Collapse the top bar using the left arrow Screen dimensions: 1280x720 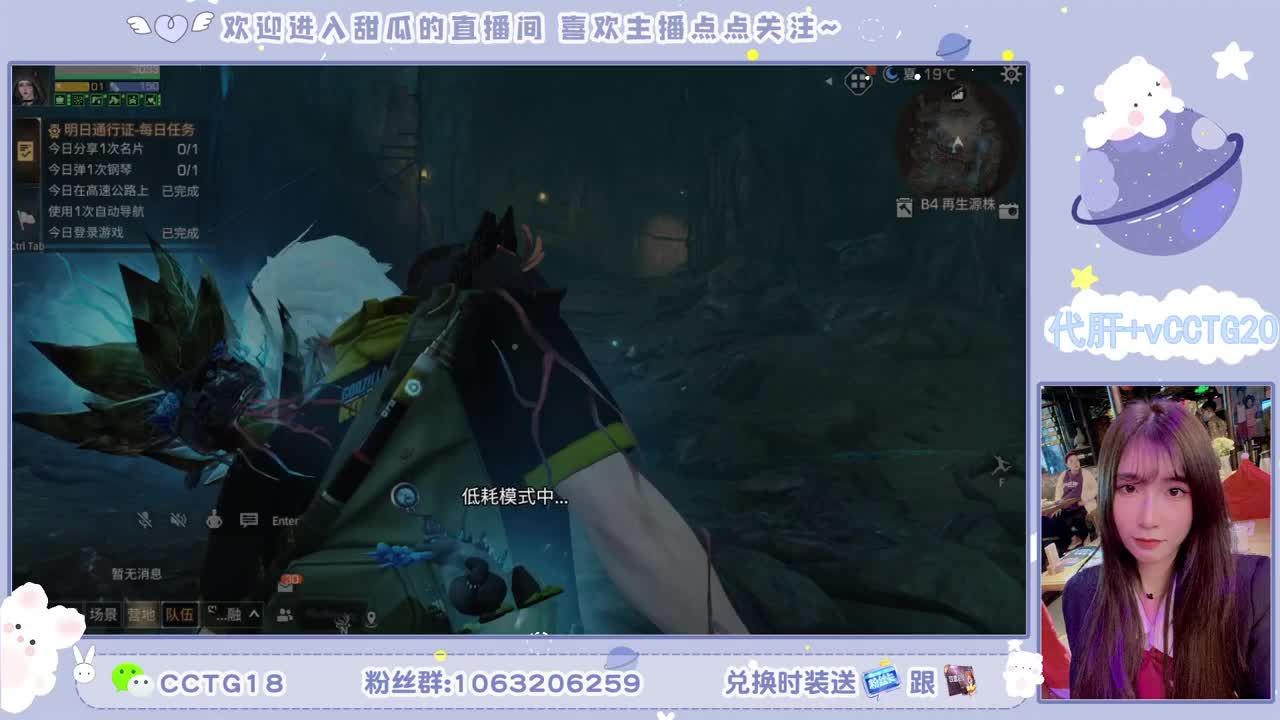tap(828, 81)
